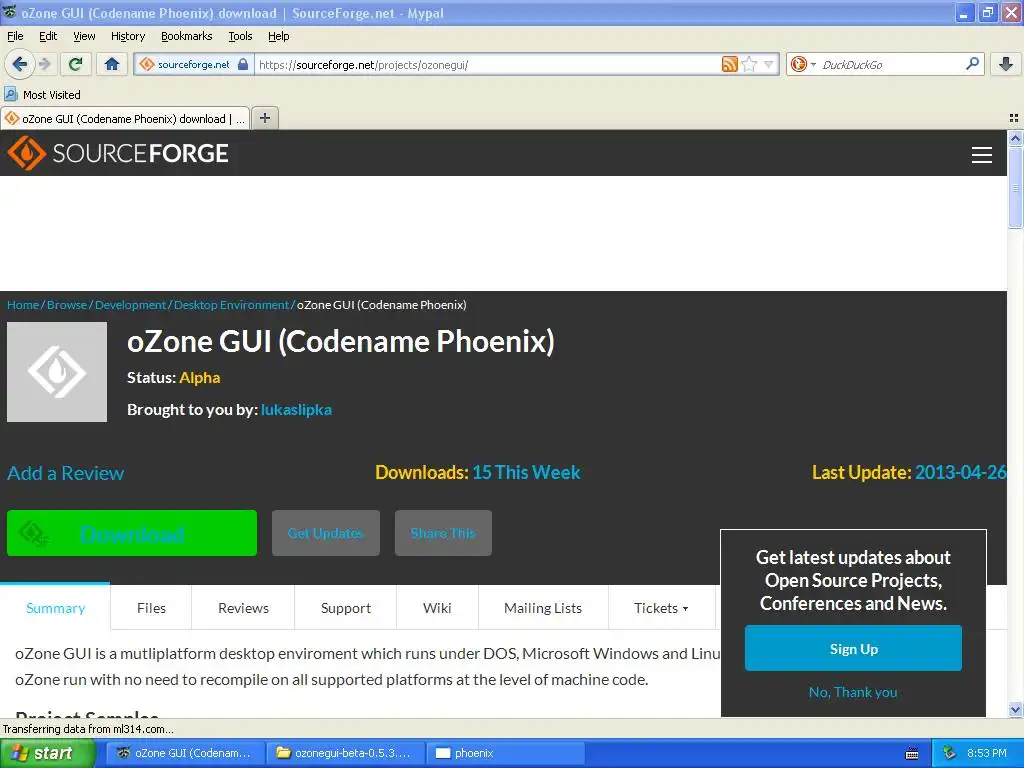Open the Help menu
Viewport: 1024px width, 768px height.
tap(278, 36)
